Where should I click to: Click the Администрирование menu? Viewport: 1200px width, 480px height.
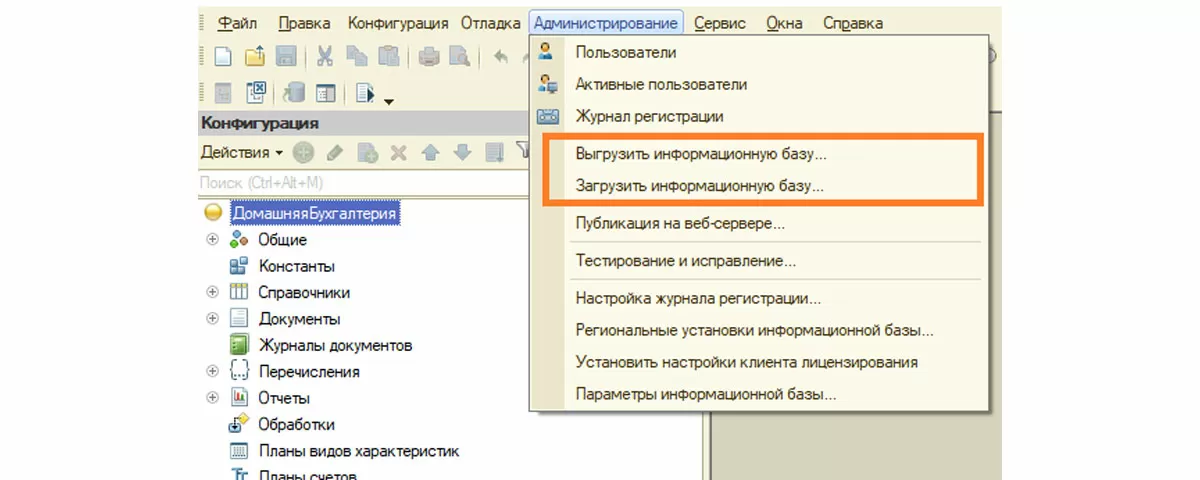point(606,23)
